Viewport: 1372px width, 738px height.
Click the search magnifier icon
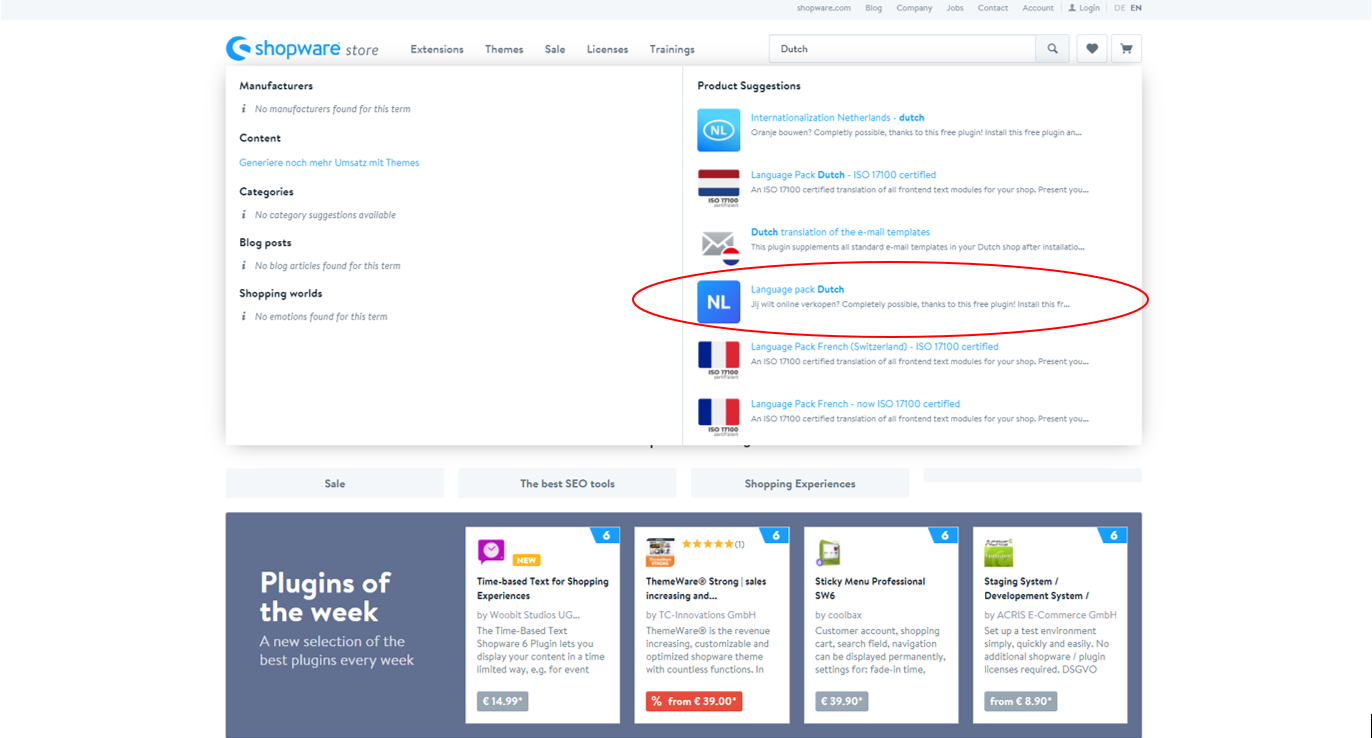(x=1052, y=49)
